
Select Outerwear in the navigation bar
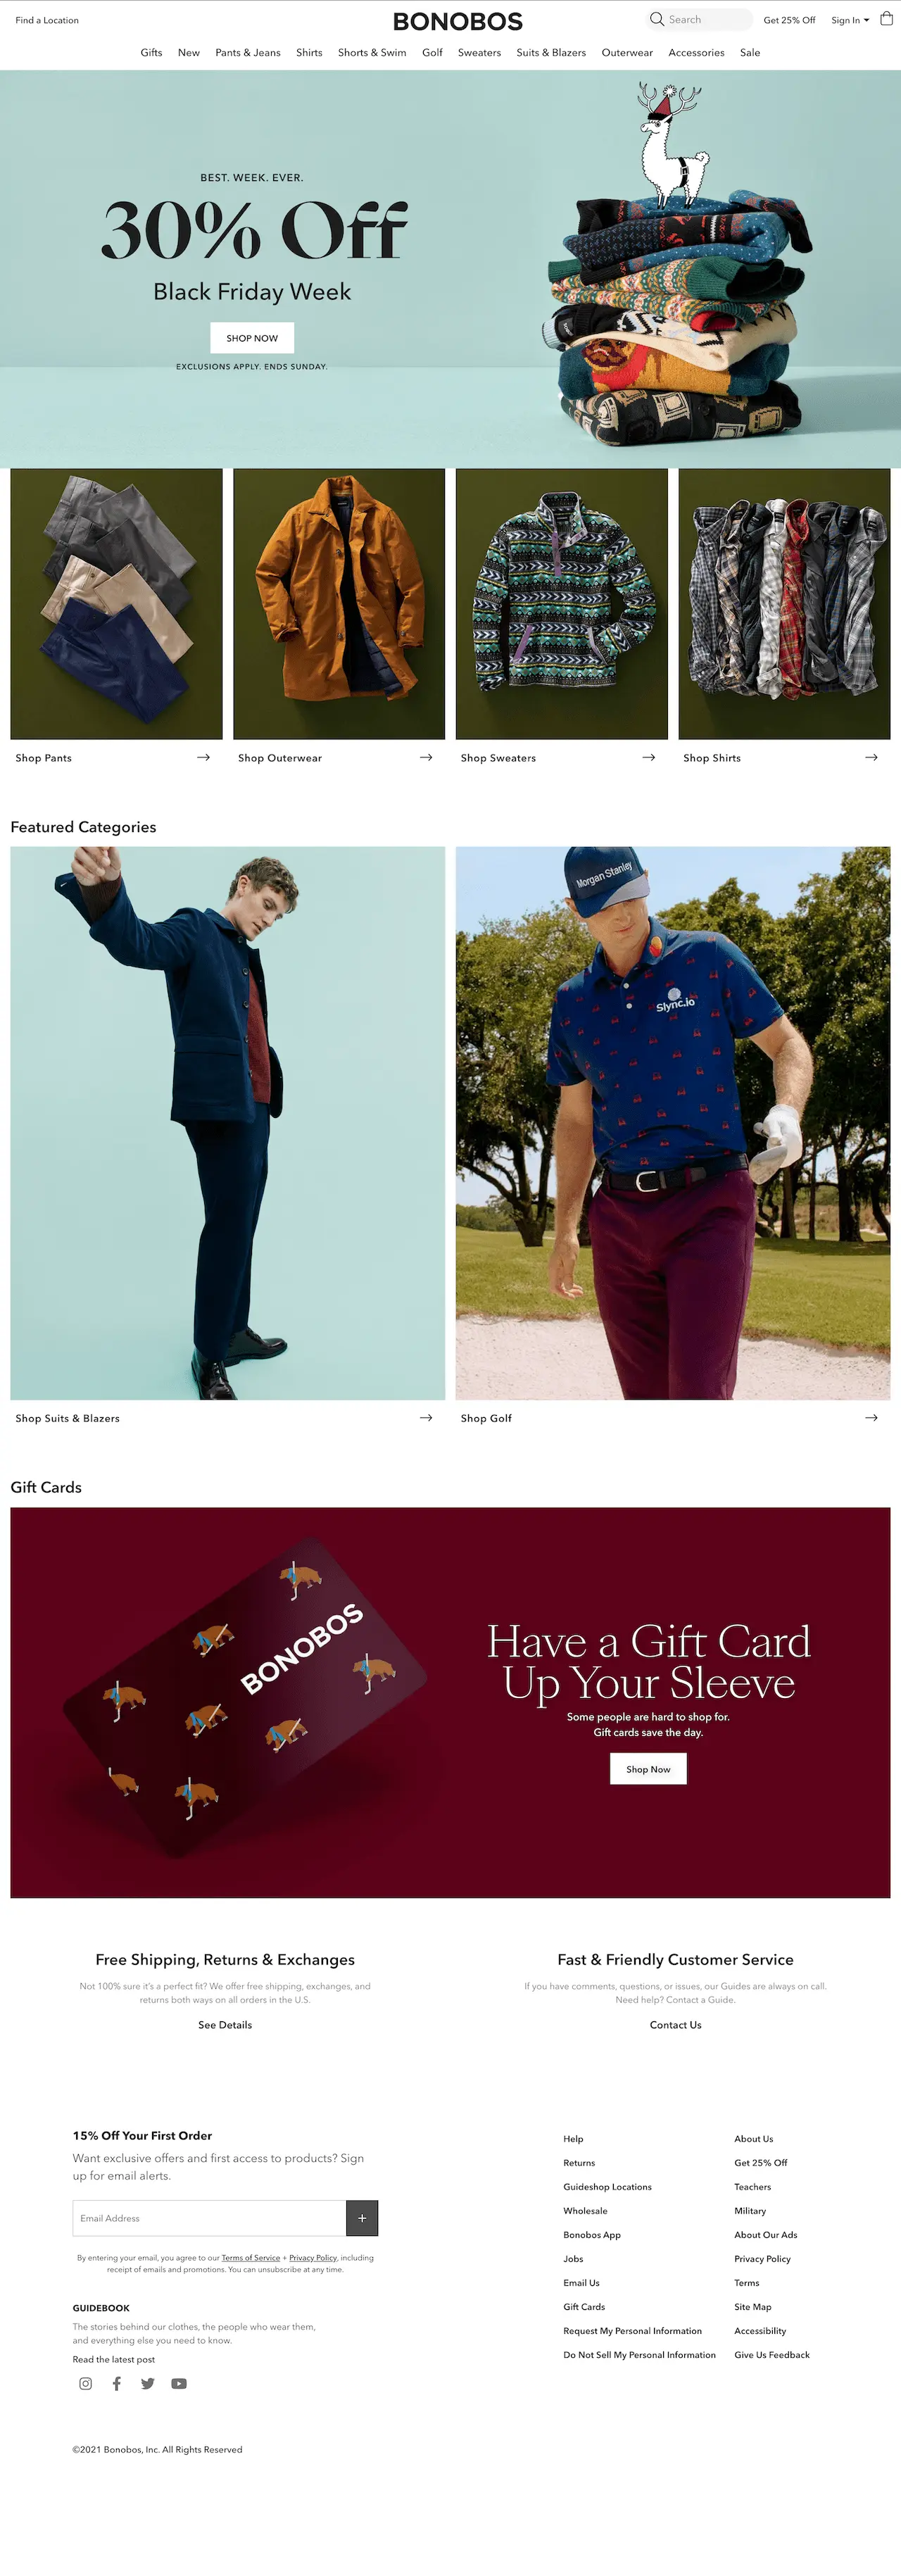[x=627, y=52]
